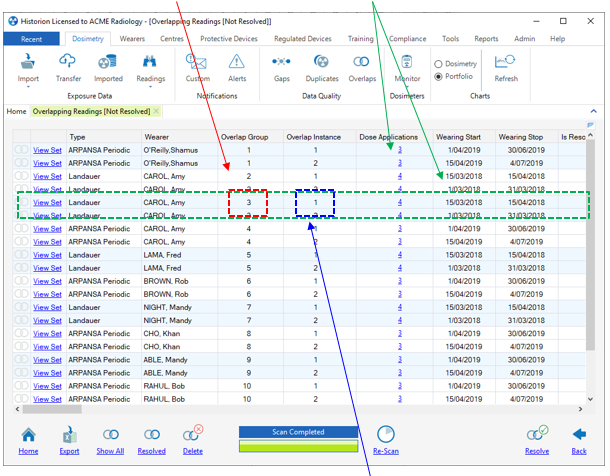Viewport: 610px width, 476px height.
Task: Open the Protective Devices tab
Action: point(229,39)
